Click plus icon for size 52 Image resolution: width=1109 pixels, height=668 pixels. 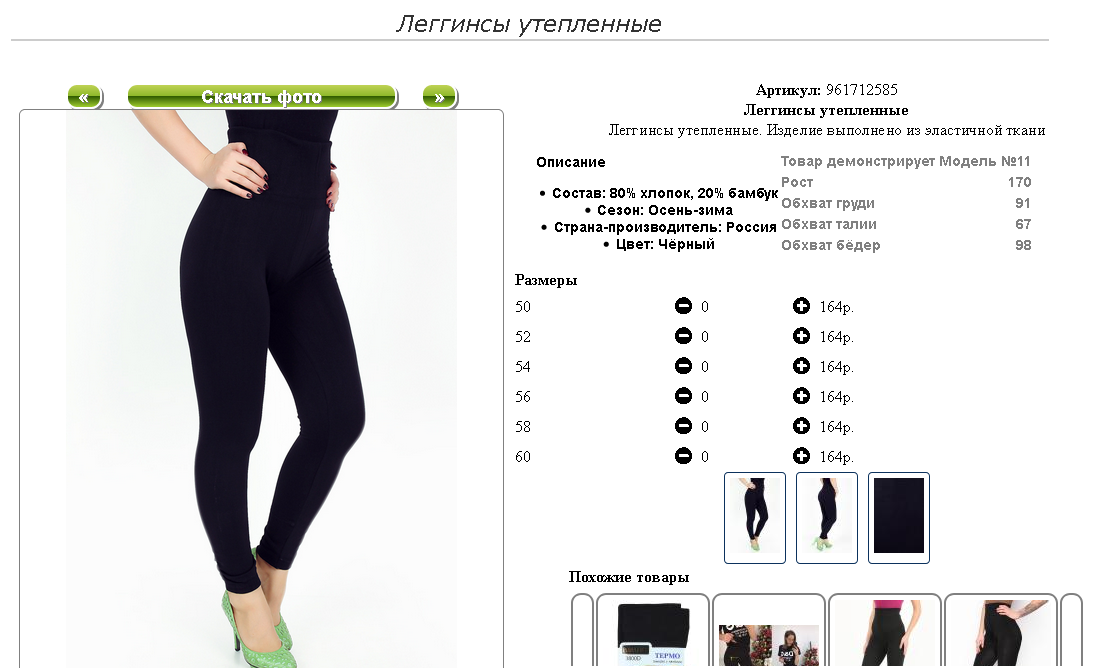coord(801,335)
